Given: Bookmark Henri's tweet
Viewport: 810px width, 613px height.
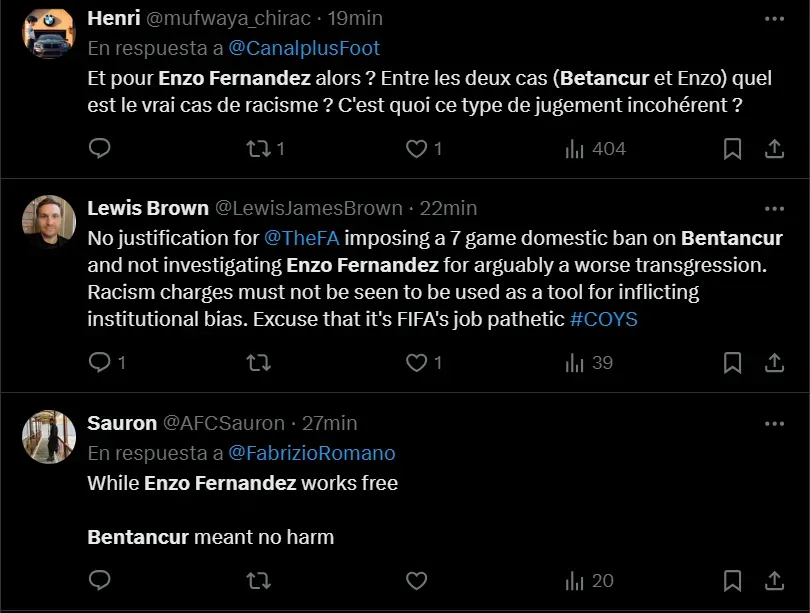Looking at the screenshot, I should pos(732,149).
